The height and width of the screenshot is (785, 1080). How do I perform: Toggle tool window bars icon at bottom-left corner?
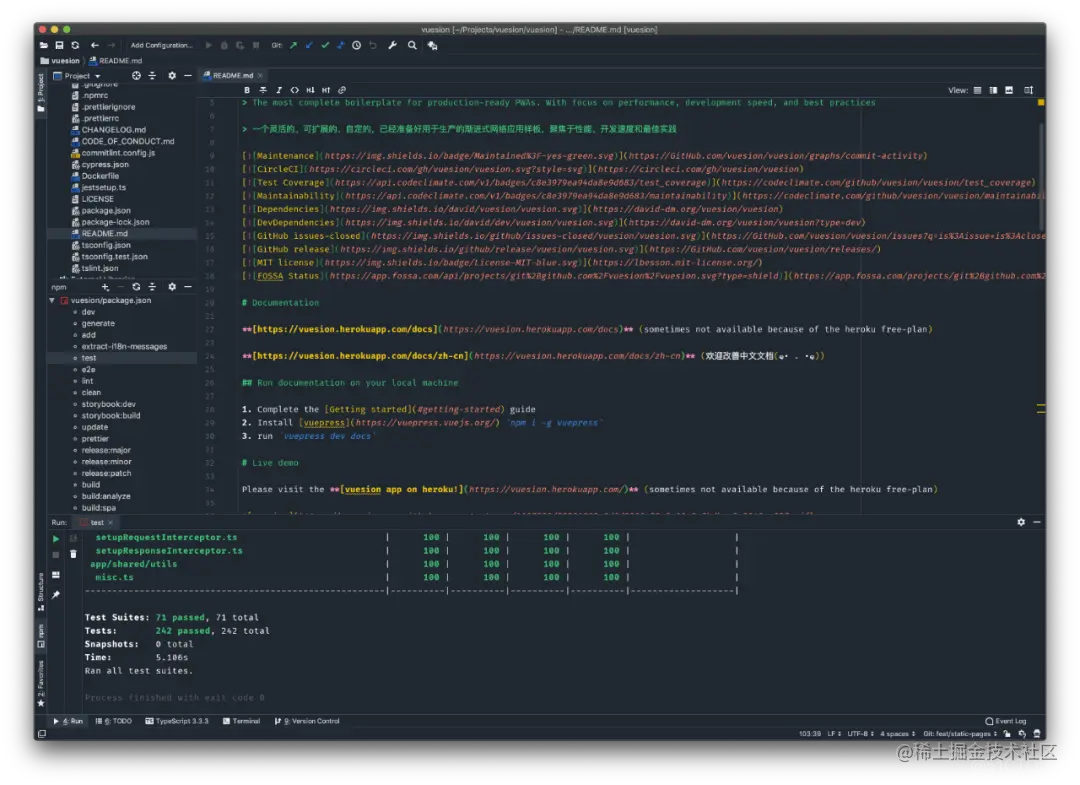(42, 734)
